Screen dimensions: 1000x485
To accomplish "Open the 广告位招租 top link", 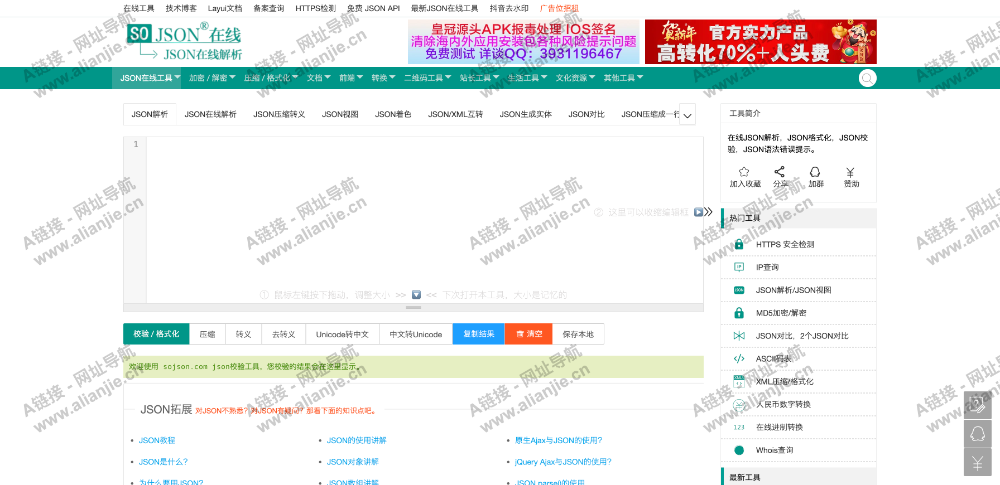I will 559,9.
